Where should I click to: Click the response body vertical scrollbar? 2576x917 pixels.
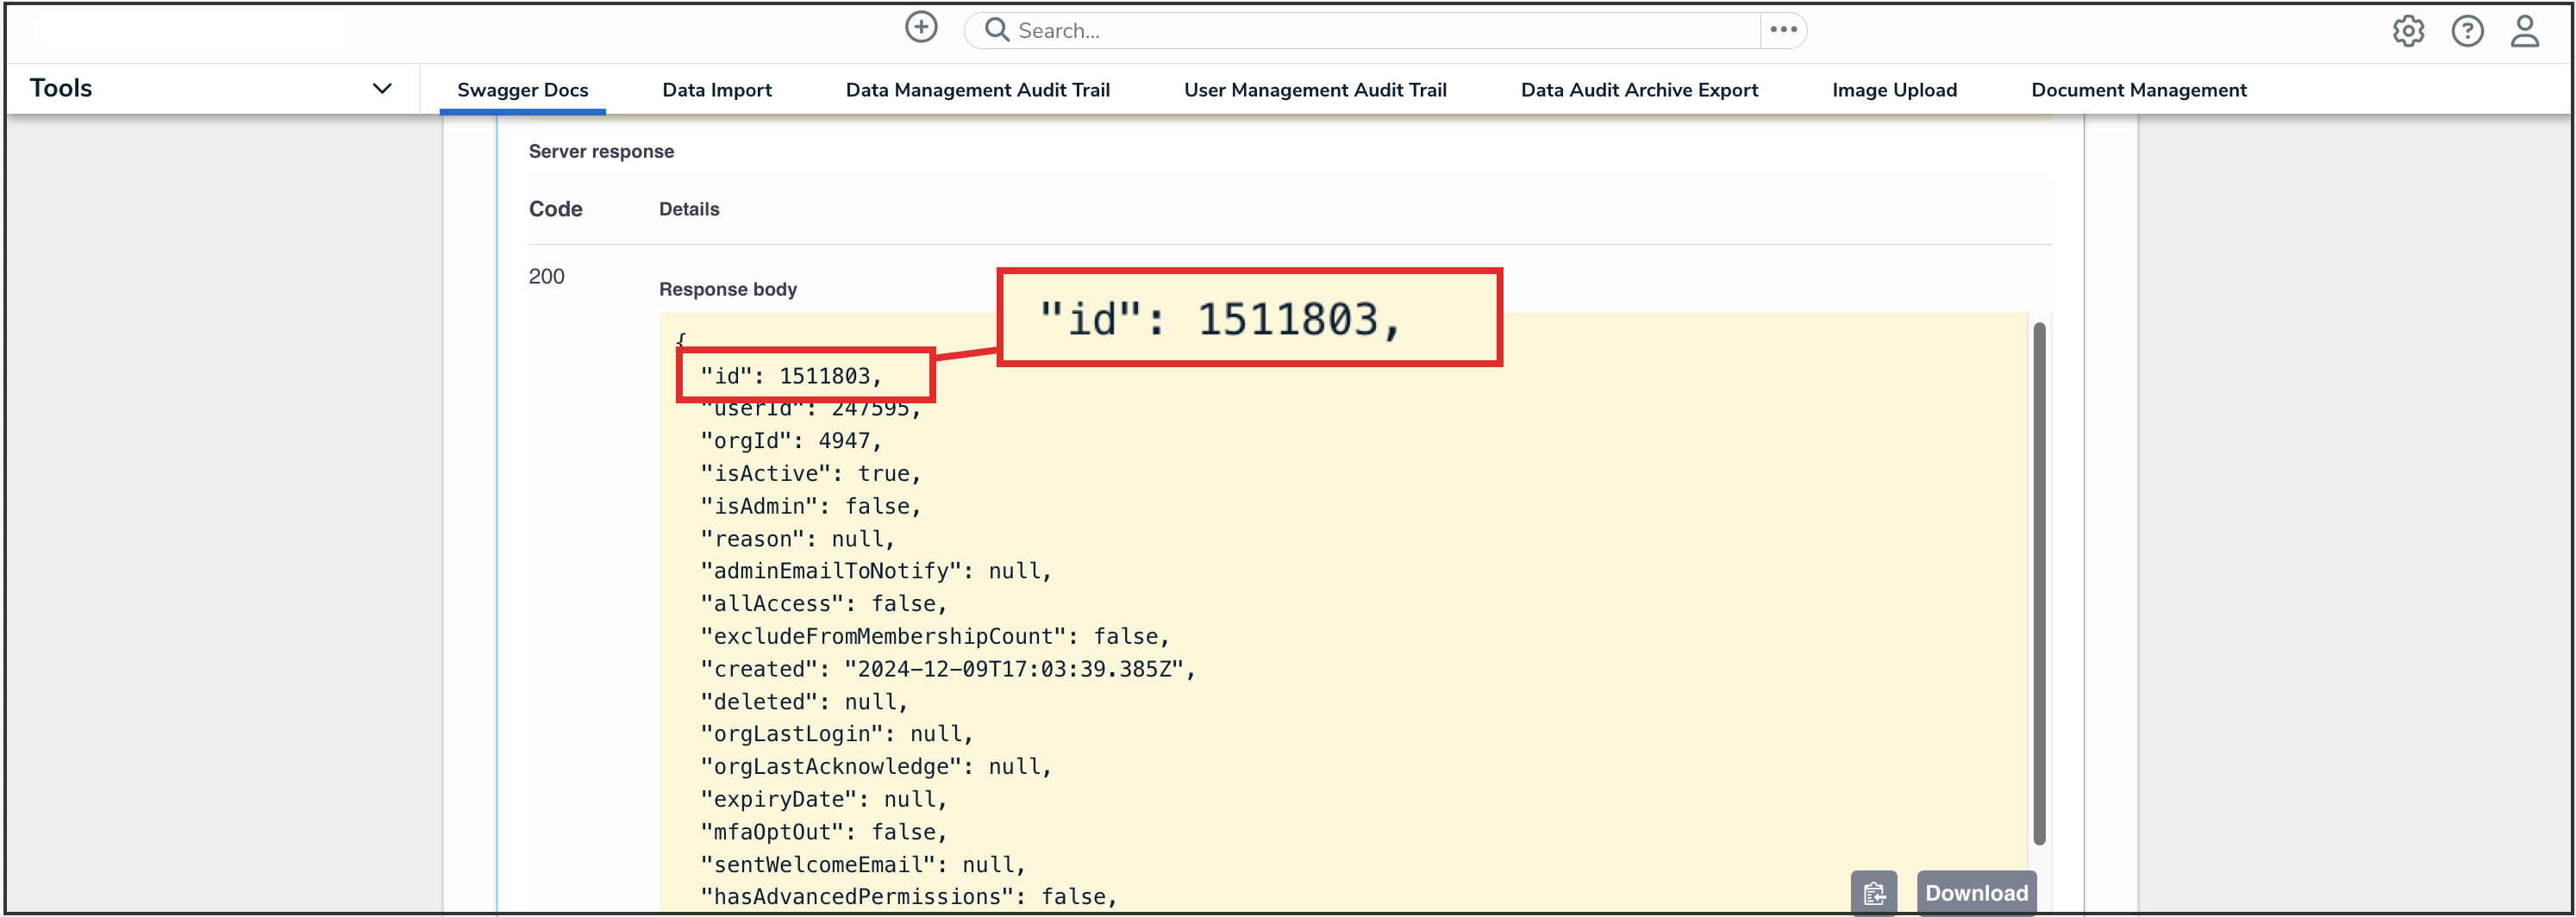pyautogui.click(x=2038, y=582)
